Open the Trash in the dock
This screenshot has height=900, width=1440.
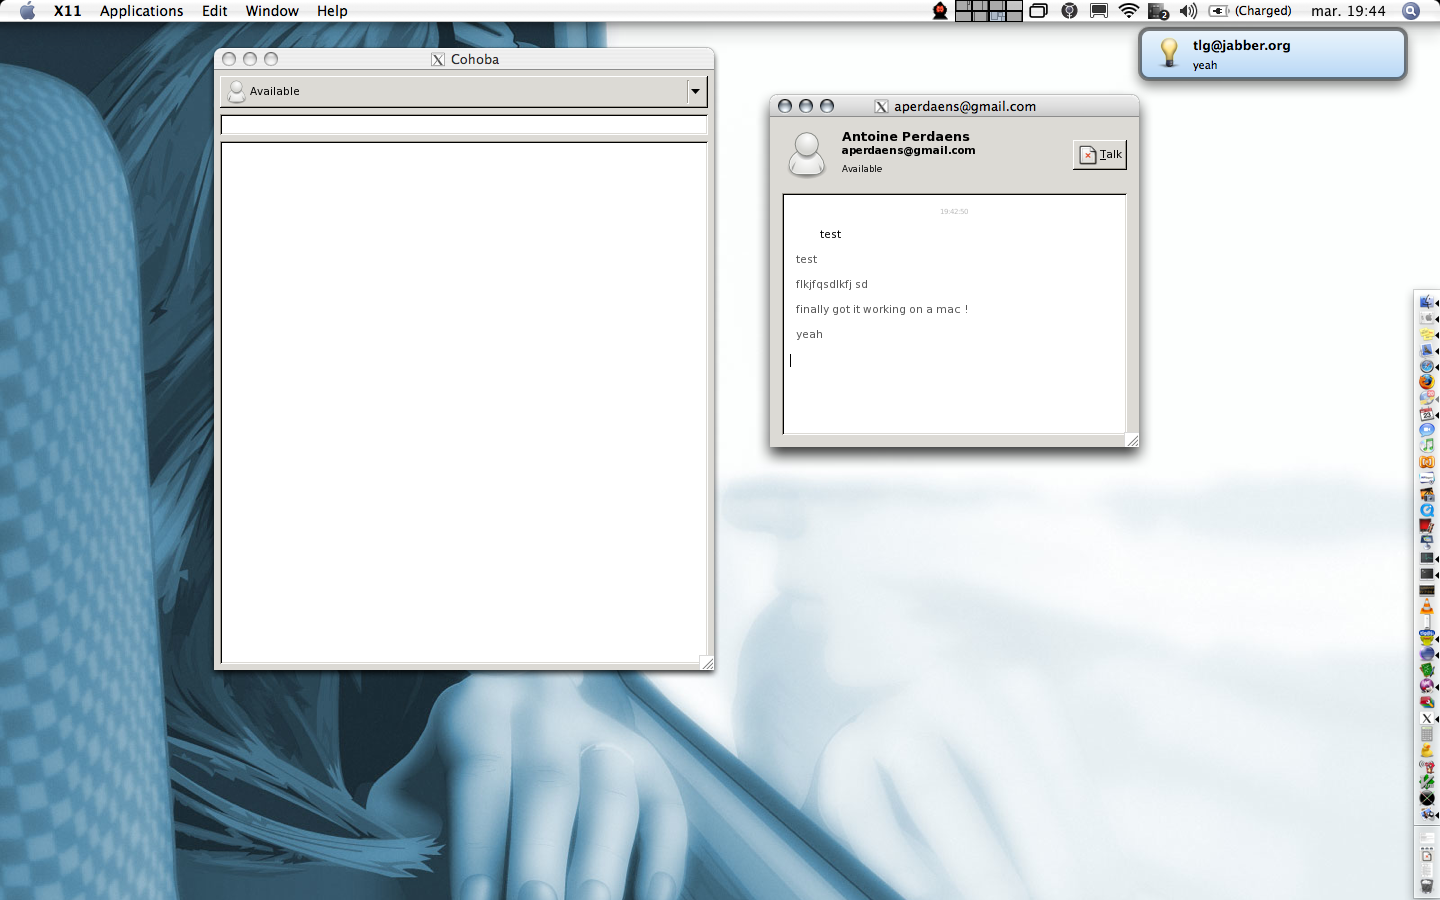pyautogui.click(x=1427, y=886)
